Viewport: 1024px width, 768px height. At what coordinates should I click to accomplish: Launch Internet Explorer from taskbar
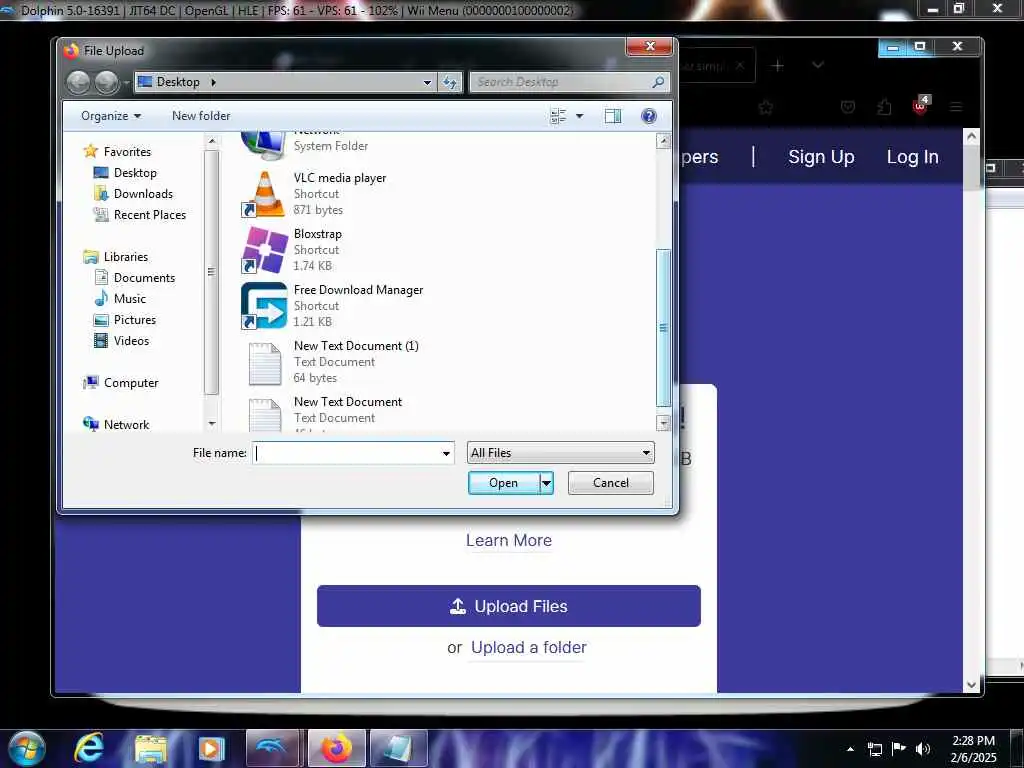tap(89, 748)
